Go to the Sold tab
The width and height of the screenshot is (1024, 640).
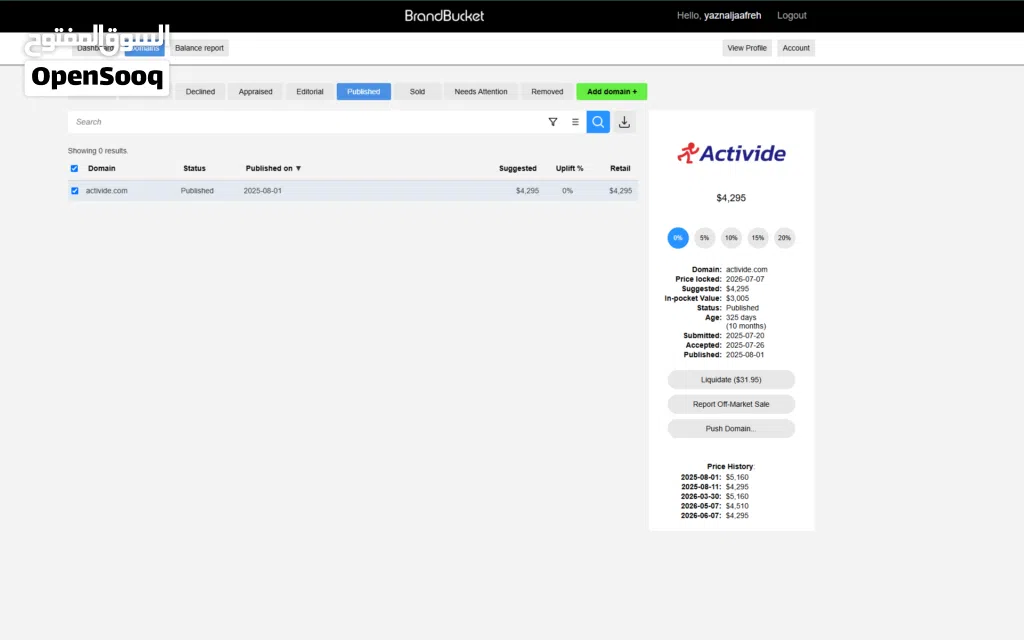tap(417, 91)
